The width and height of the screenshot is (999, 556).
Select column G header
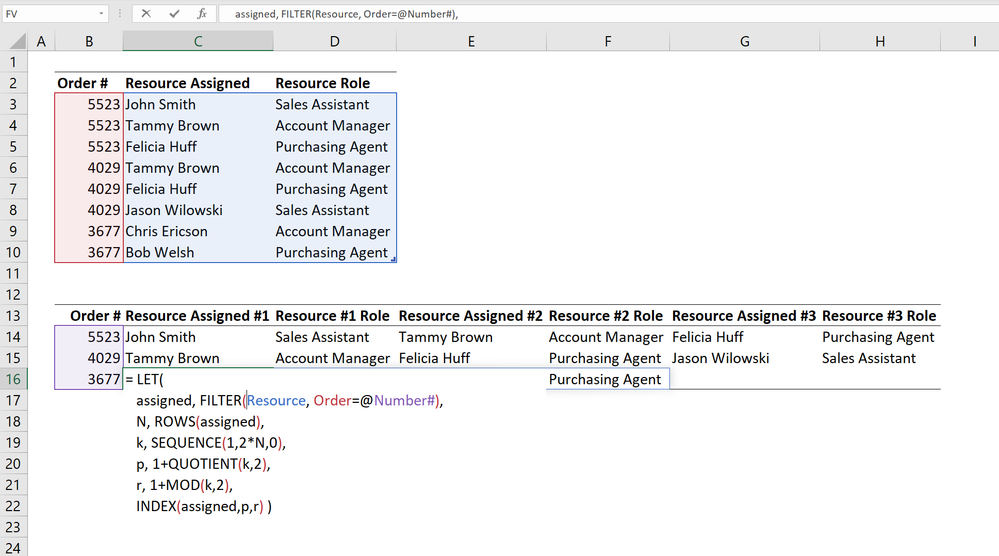pyautogui.click(x=745, y=41)
